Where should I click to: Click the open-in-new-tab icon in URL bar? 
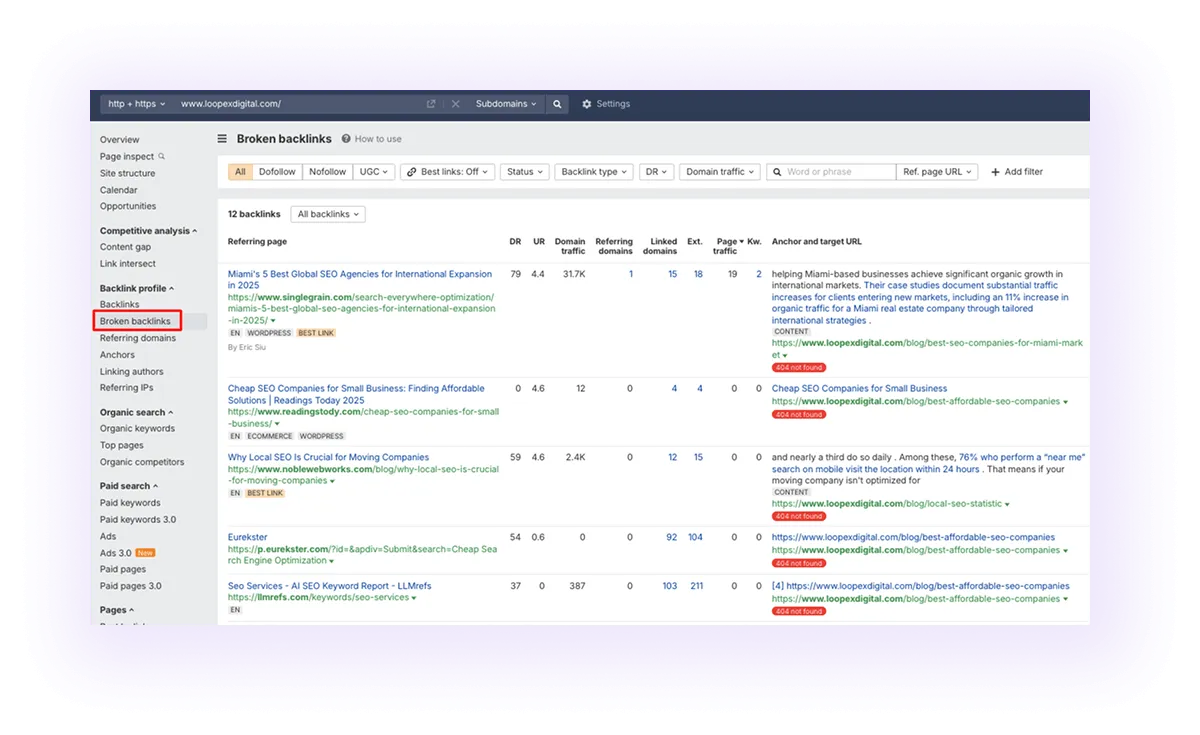click(x=430, y=103)
